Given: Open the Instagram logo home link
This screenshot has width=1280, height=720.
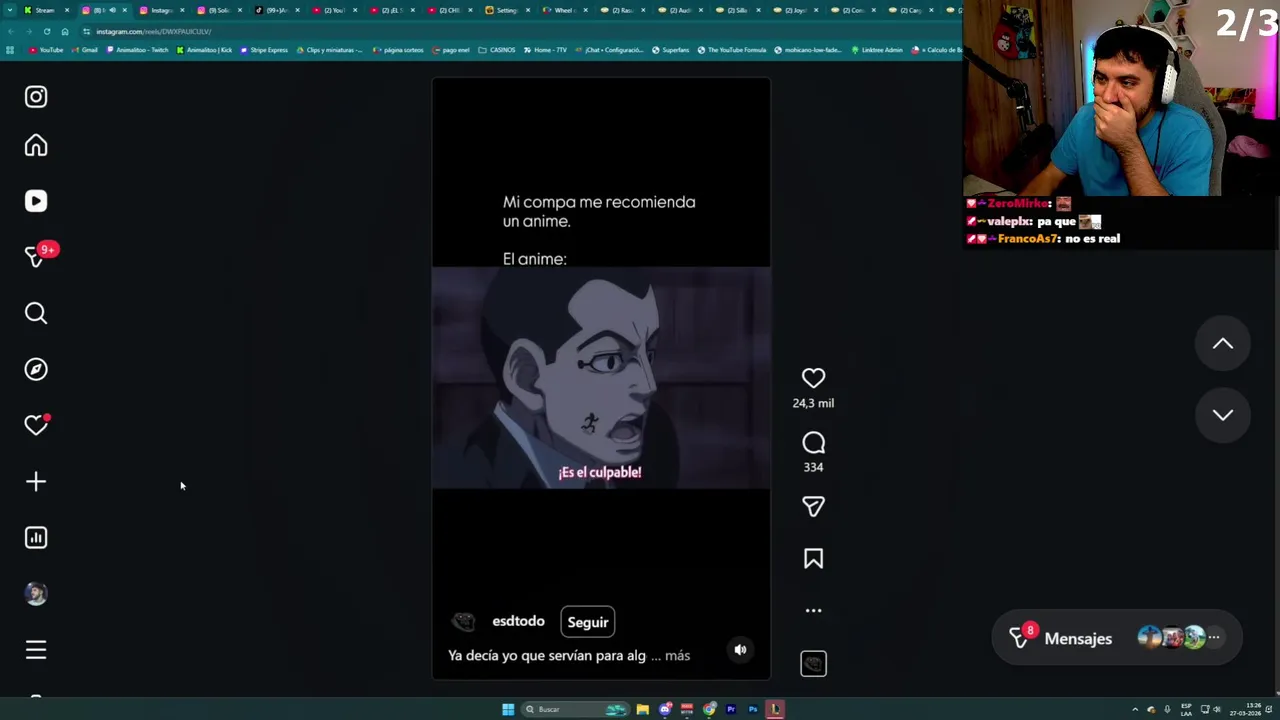Looking at the screenshot, I should [36, 97].
